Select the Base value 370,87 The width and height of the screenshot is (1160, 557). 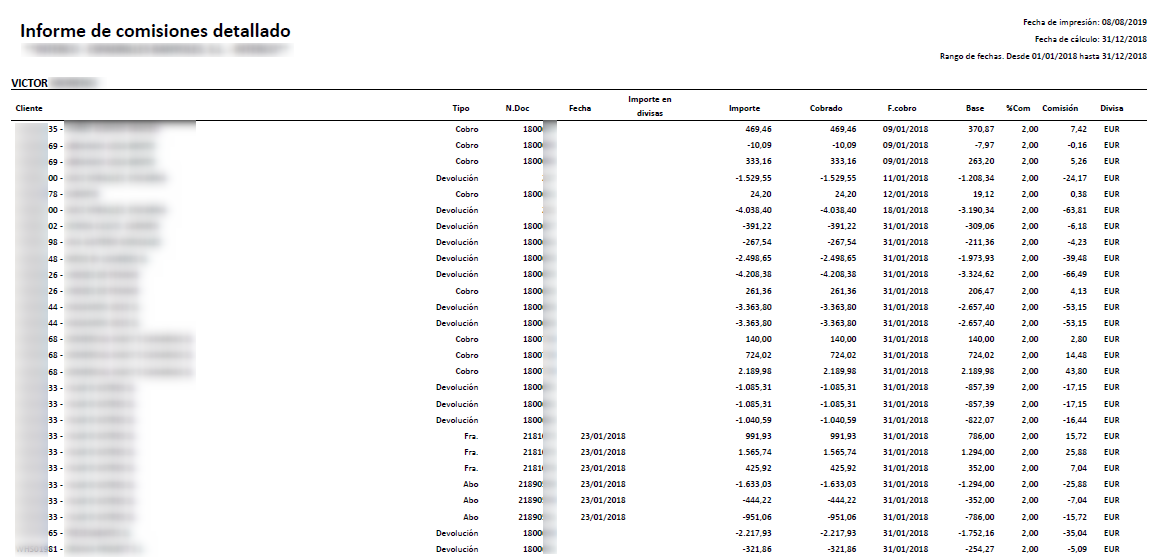coord(981,129)
